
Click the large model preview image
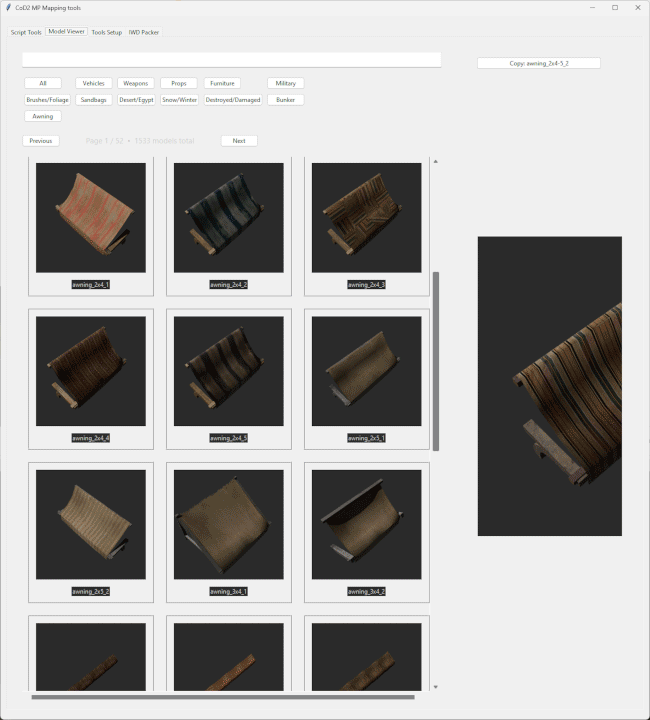click(550, 386)
